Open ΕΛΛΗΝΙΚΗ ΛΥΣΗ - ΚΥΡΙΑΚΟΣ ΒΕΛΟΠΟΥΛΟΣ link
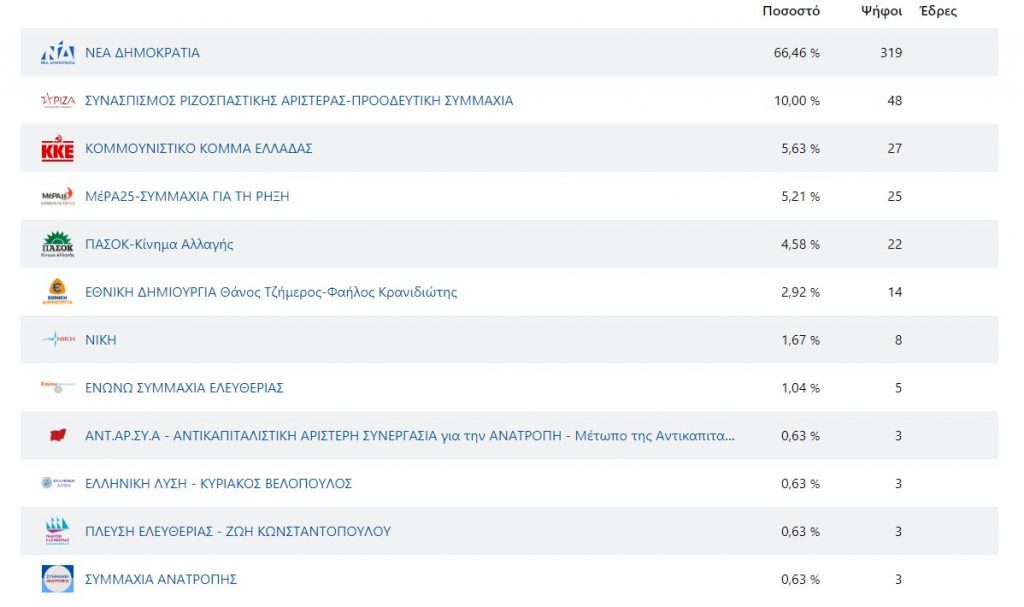Image resolution: width=1024 pixels, height=607 pixels. point(218,484)
